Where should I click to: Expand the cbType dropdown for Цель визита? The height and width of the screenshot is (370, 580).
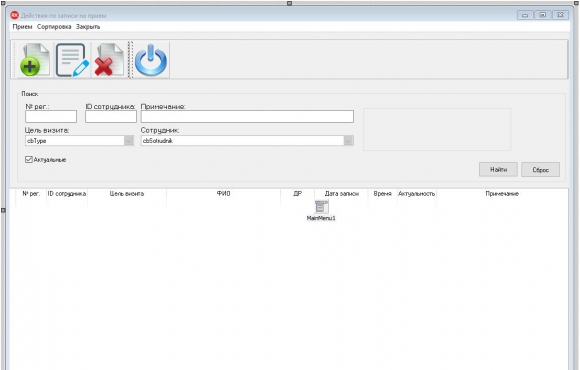coord(128,141)
